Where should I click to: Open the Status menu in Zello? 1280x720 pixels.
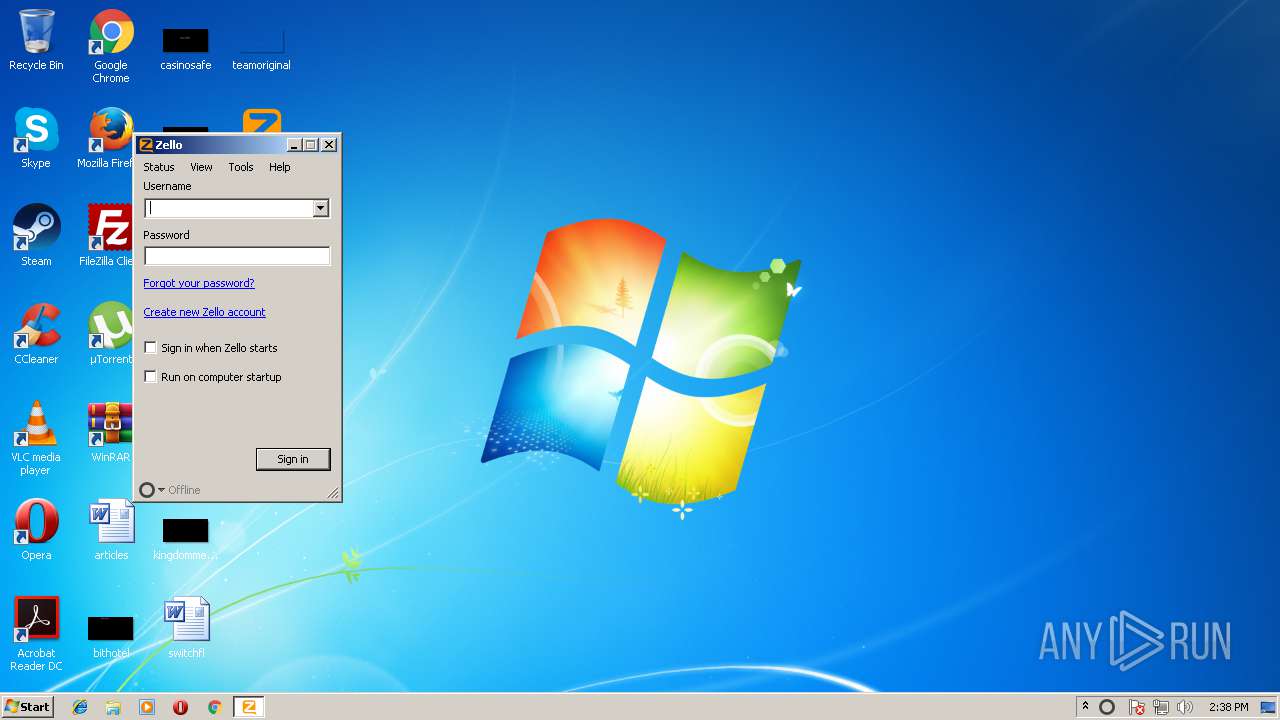tap(159, 167)
